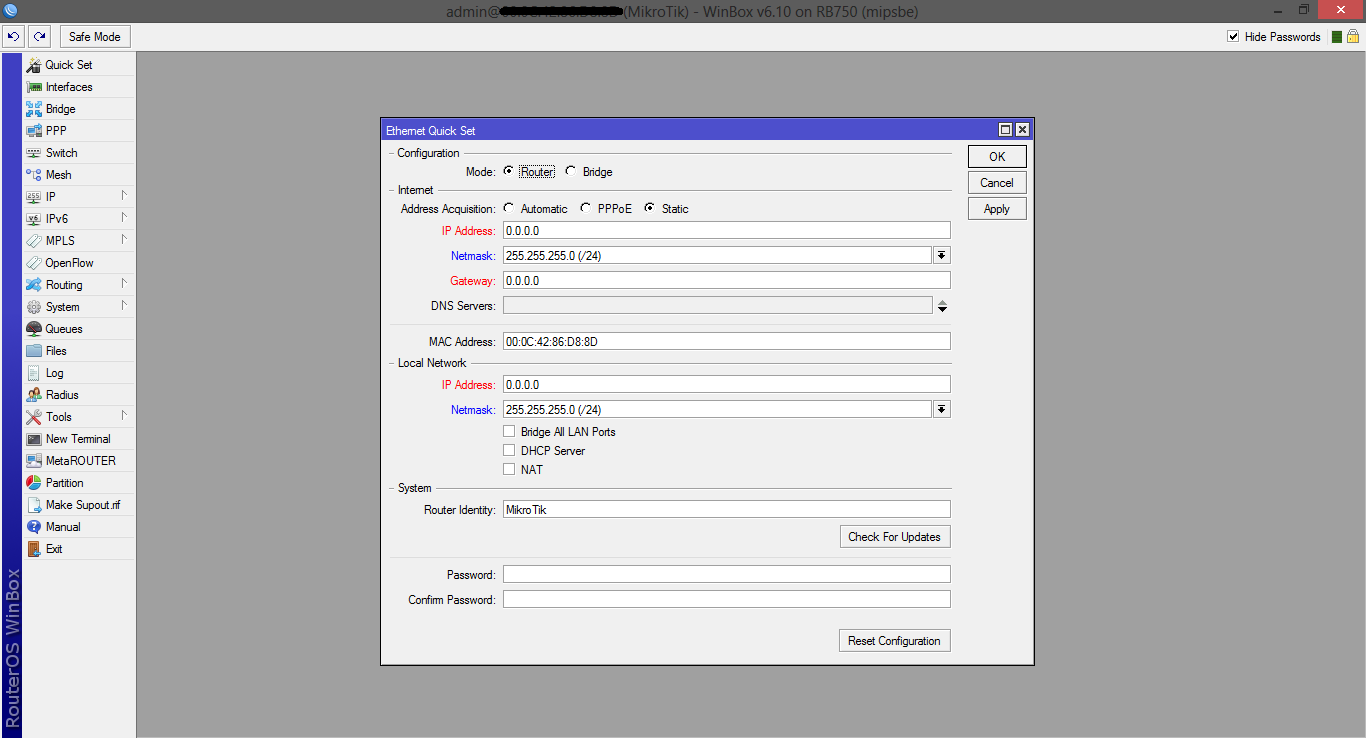
Task: Expand the Tools submenu arrow
Action: (124, 416)
